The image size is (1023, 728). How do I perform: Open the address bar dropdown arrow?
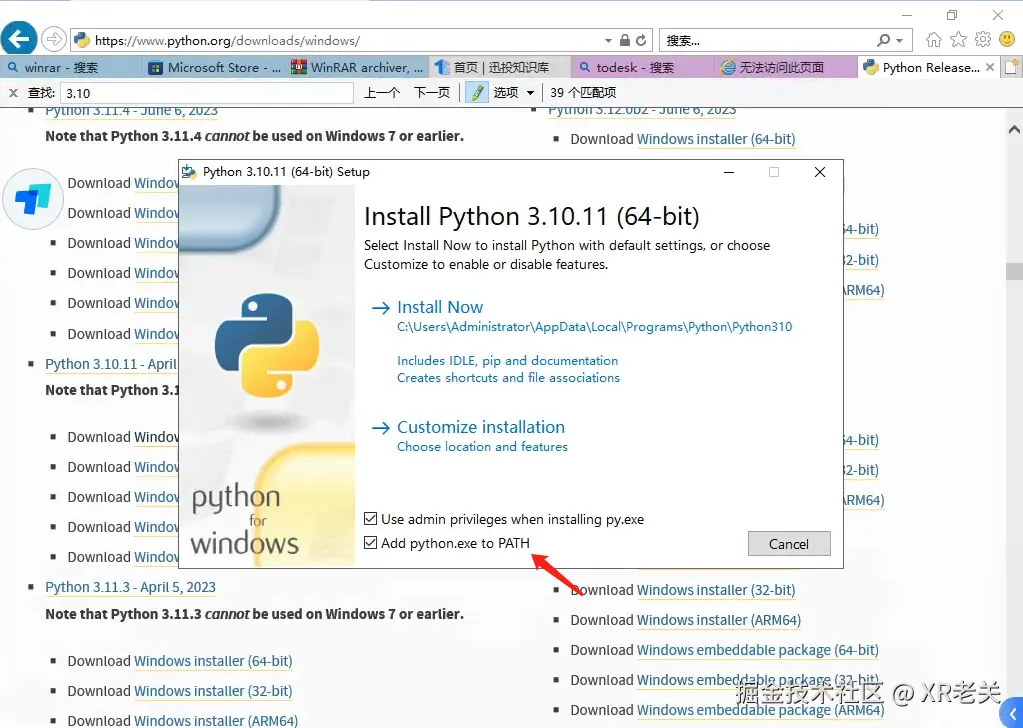coord(608,40)
